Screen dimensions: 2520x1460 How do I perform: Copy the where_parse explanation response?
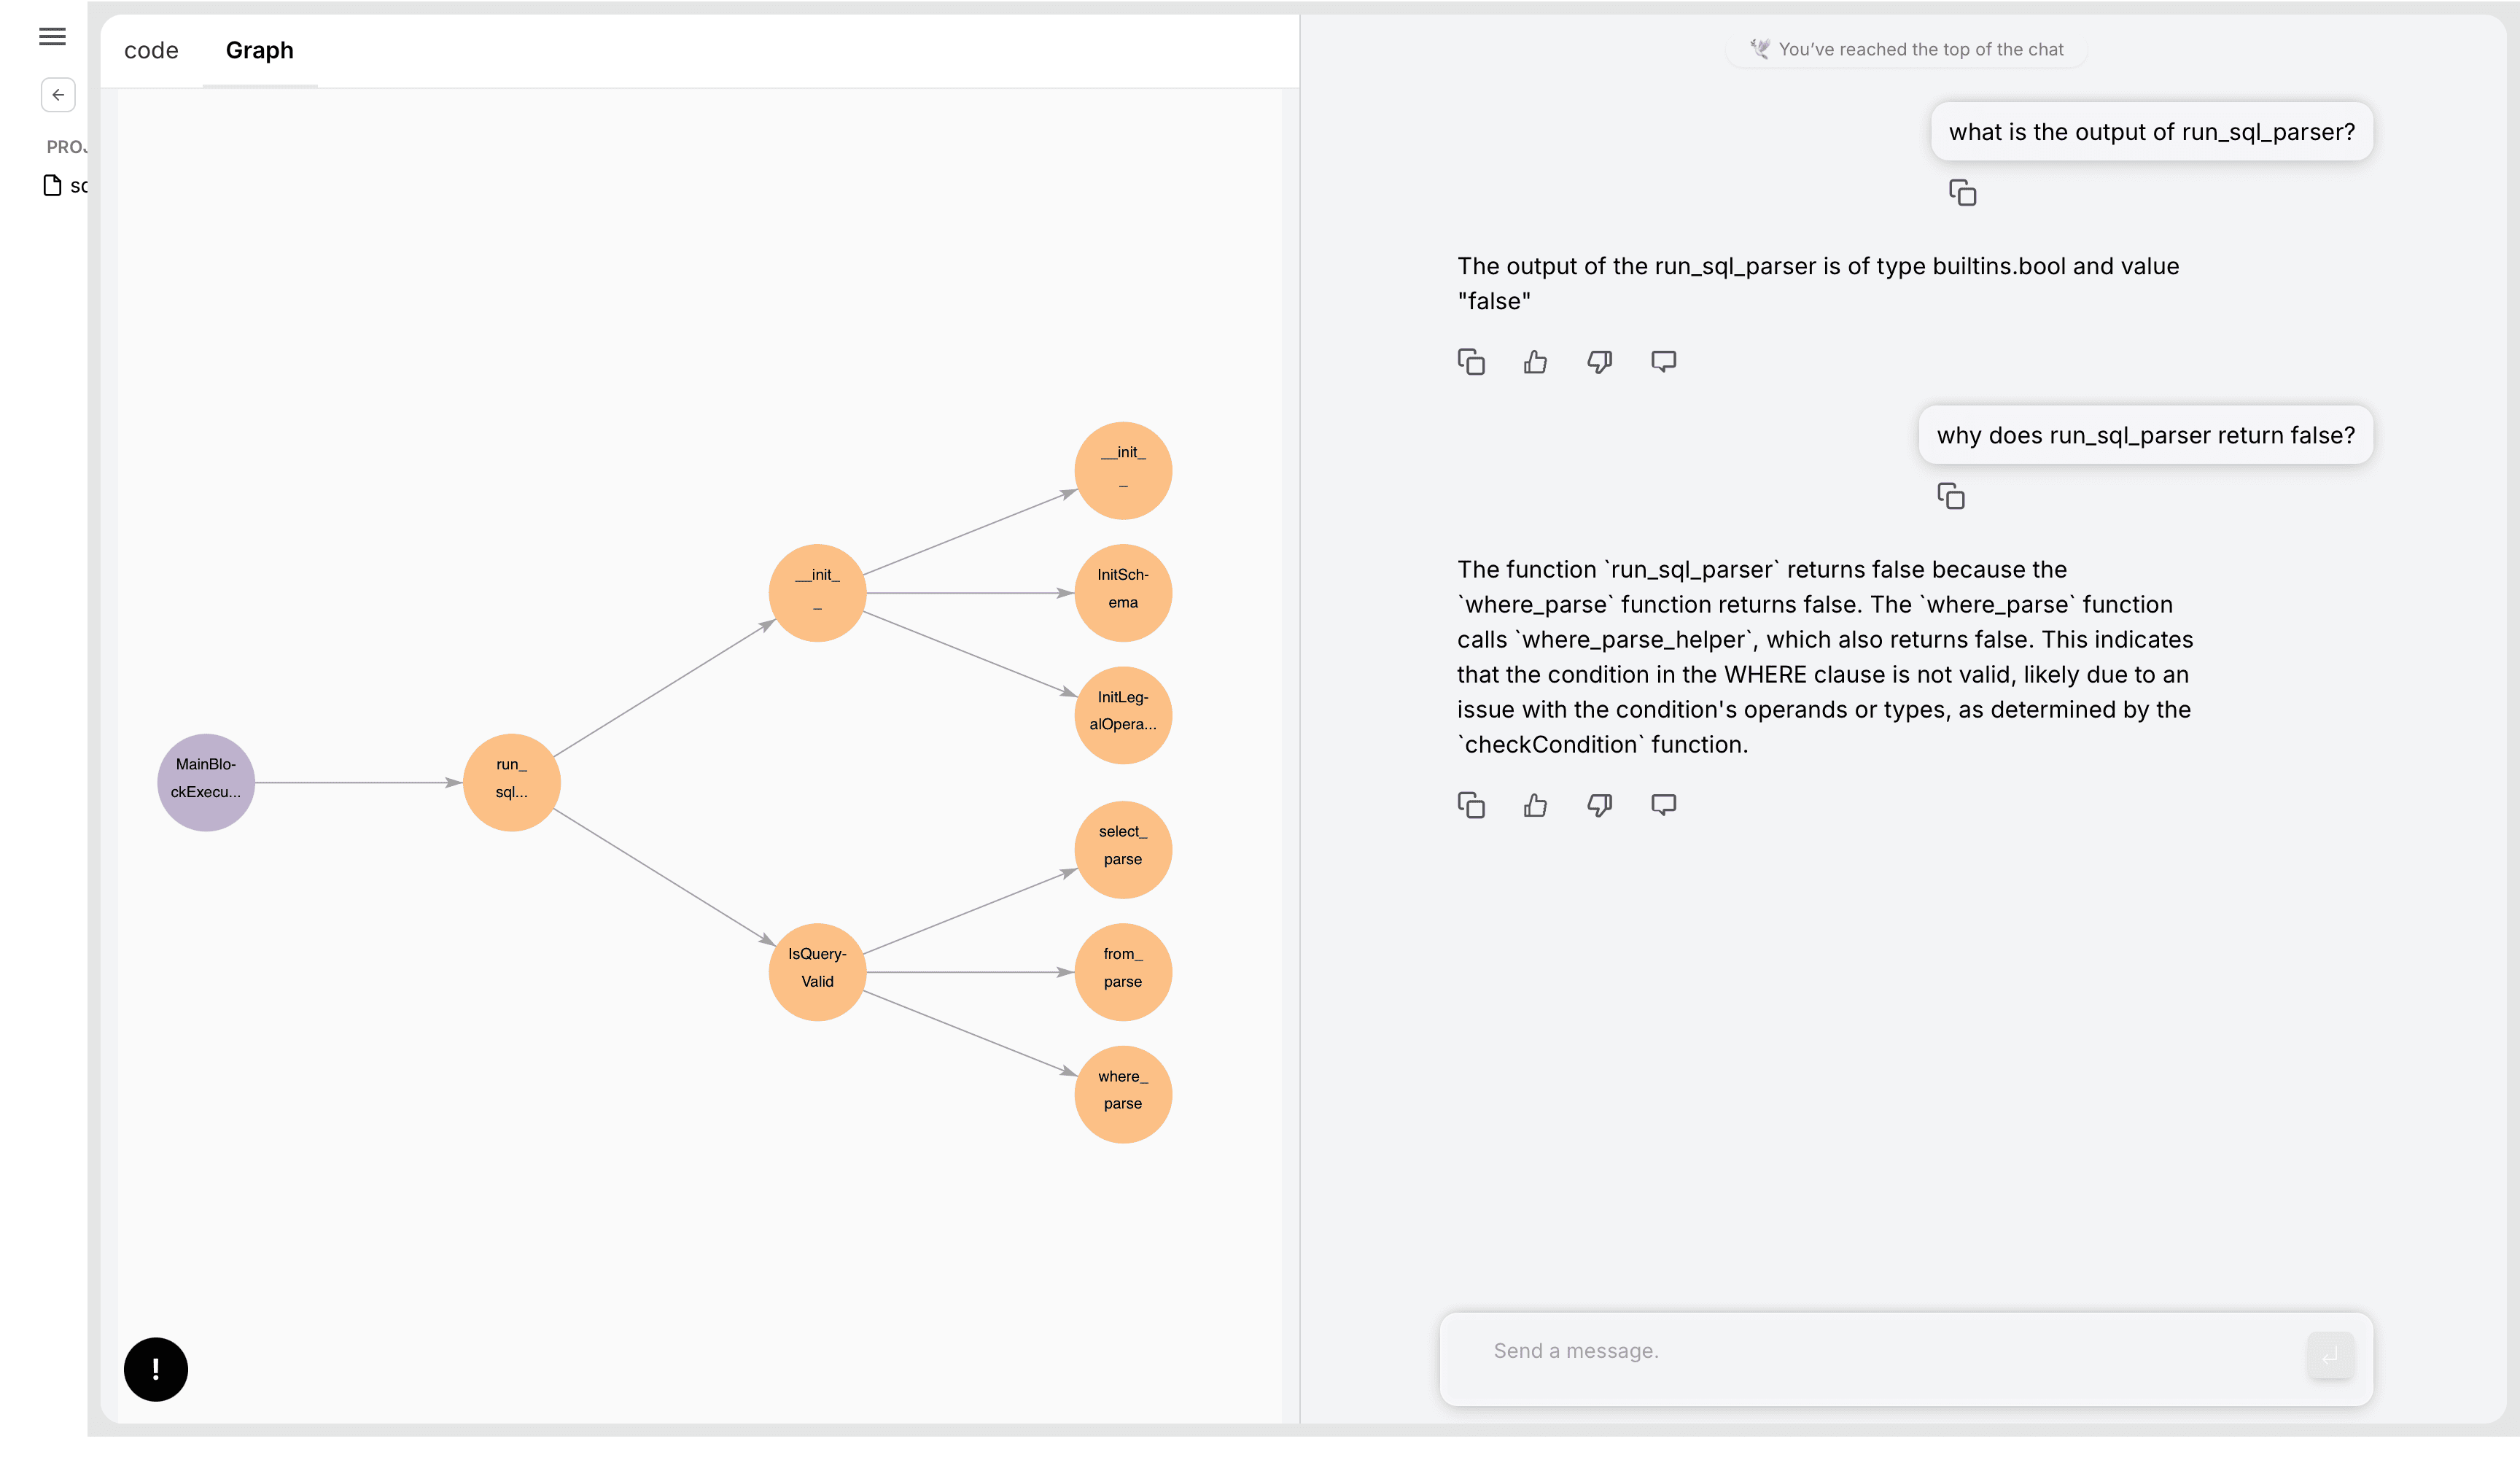pos(1471,805)
